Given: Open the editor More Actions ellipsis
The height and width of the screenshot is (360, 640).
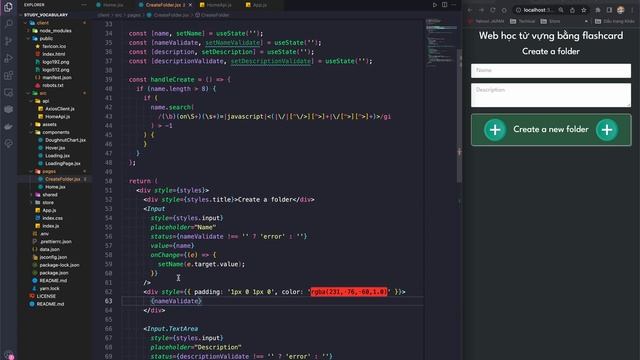Looking at the screenshot, I should (453, 5).
